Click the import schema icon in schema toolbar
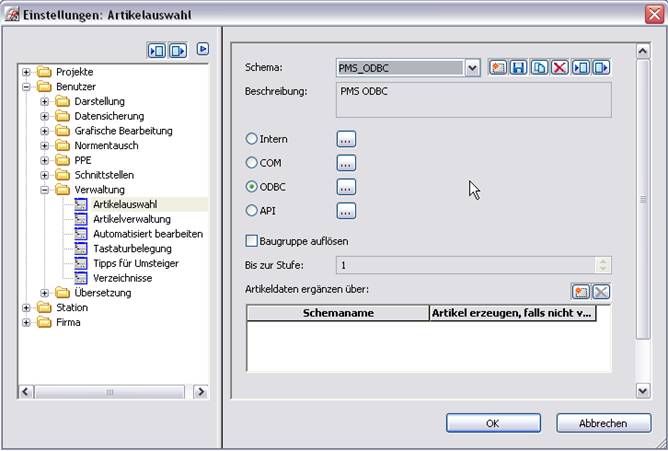668x451 pixels. [580, 68]
